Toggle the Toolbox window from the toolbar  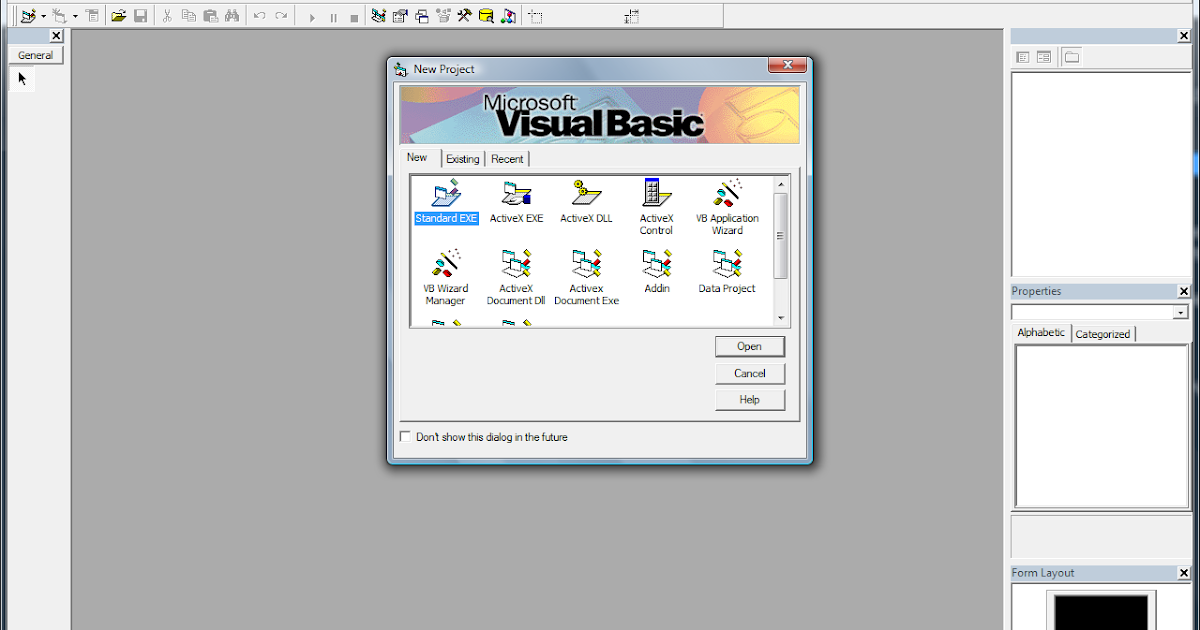[467, 15]
